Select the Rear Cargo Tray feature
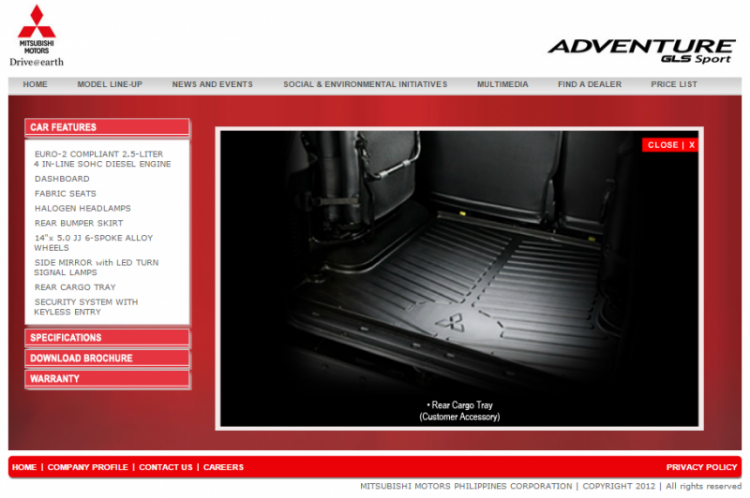 click(75, 288)
